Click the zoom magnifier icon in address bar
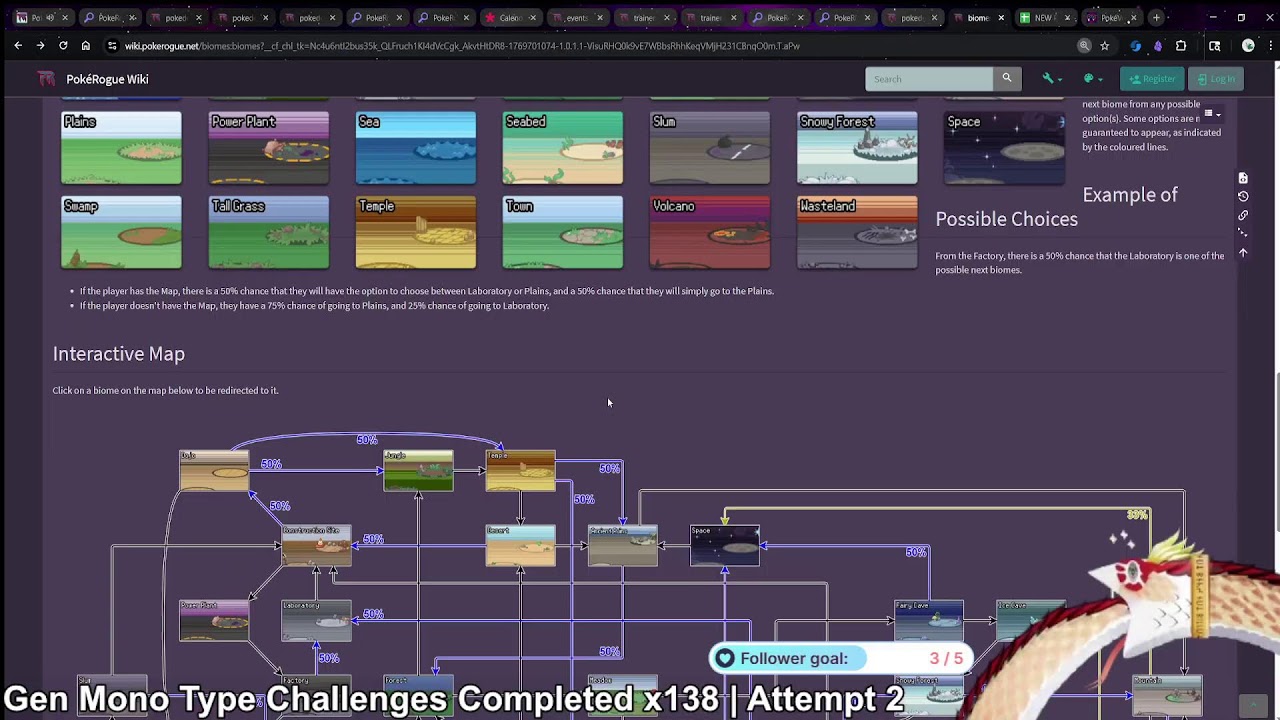The image size is (1280, 720). coord(1084,46)
